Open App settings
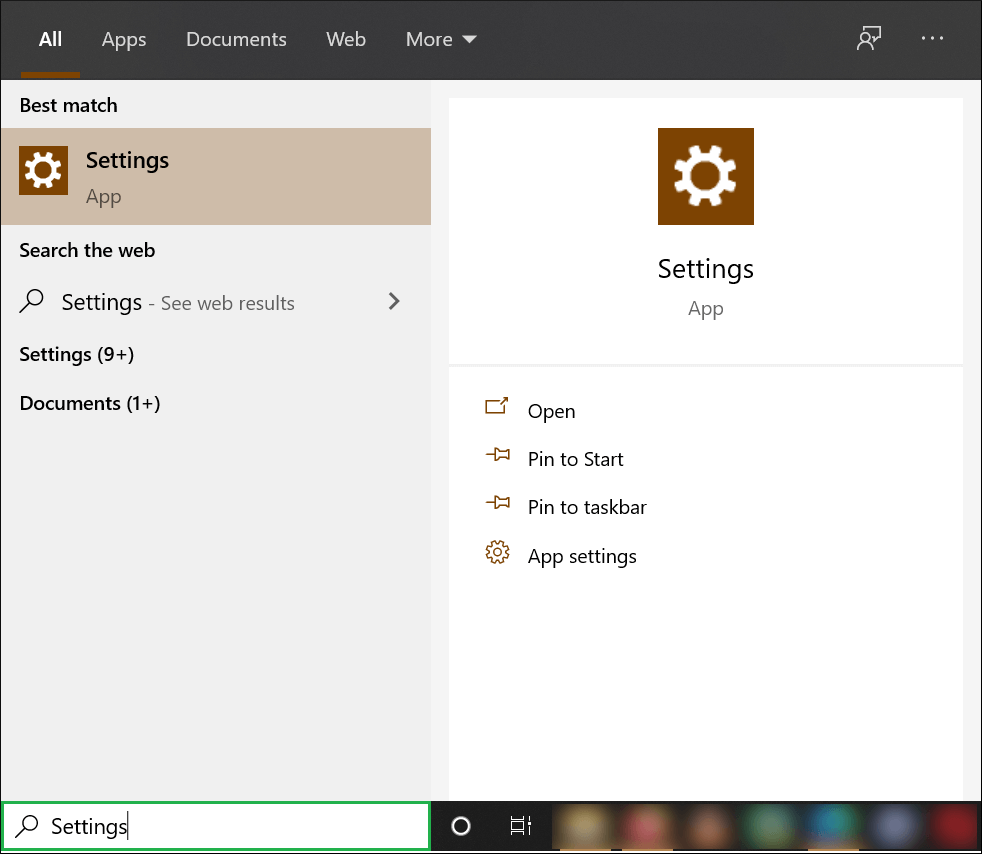This screenshot has height=854, width=982. [x=582, y=557]
